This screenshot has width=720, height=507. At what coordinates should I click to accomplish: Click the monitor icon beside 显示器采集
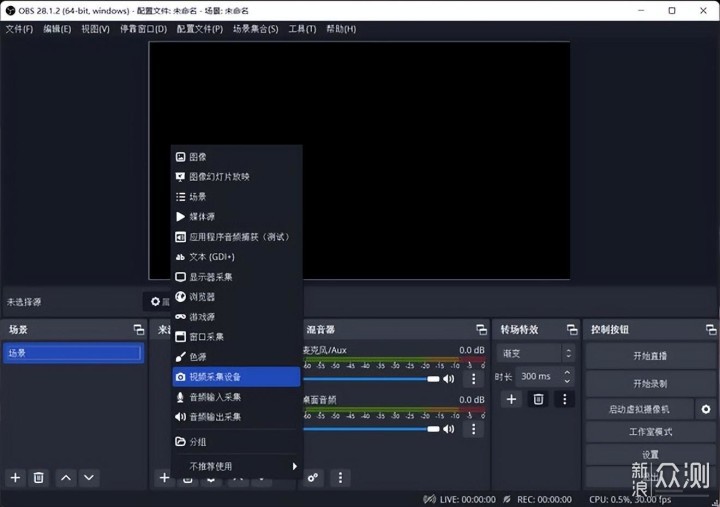180,277
